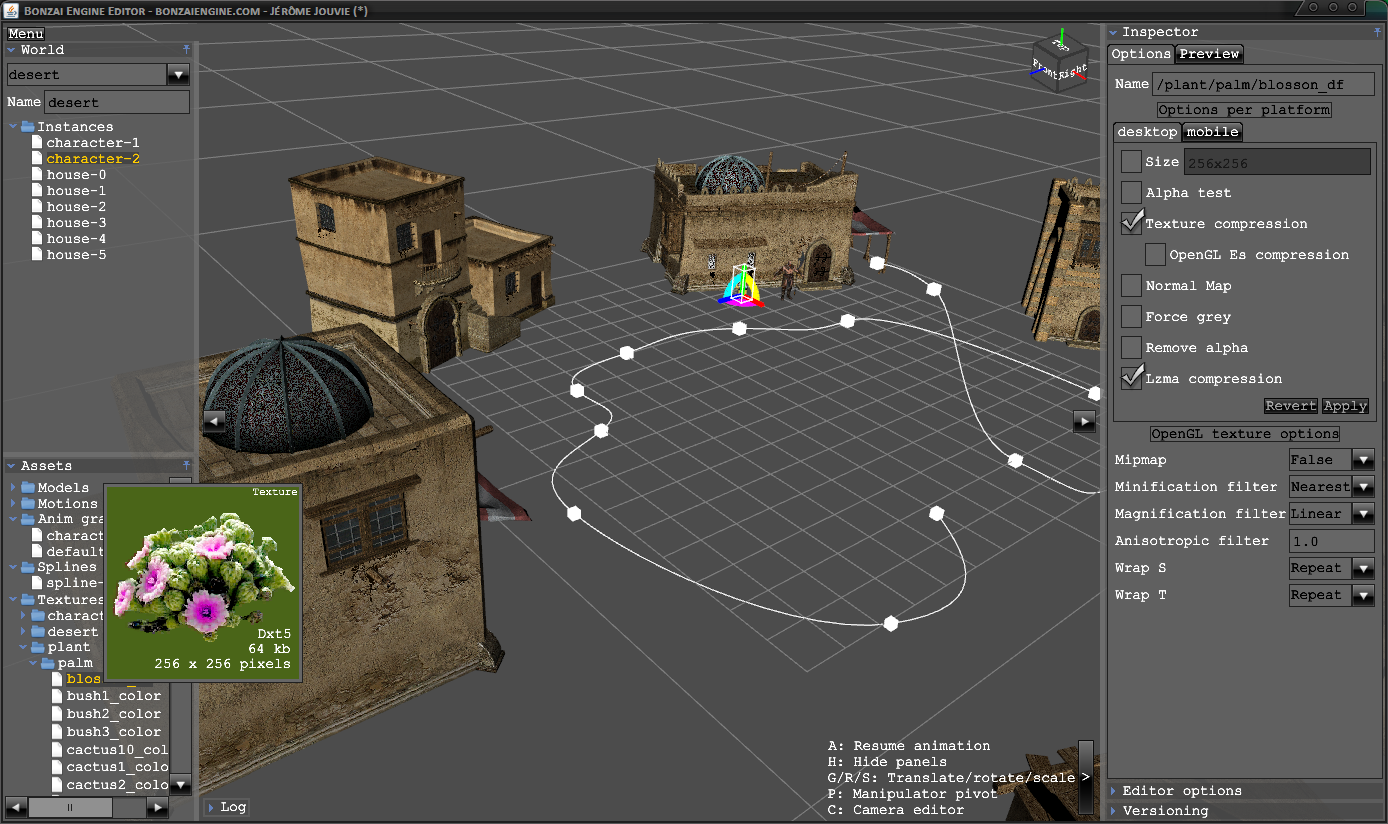This screenshot has height=824, width=1388.
Task: Click the Assets horizontal scrollbar thumb
Action: tap(70, 807)
